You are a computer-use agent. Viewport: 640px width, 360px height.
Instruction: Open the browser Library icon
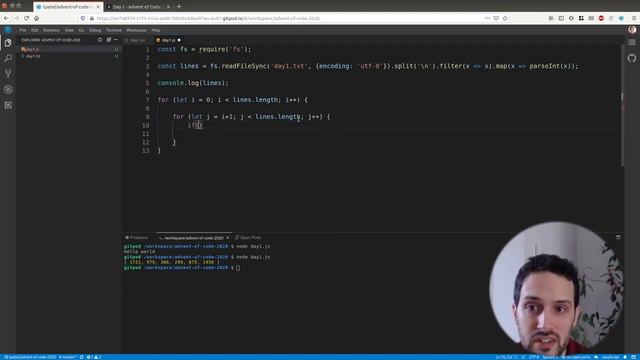[x=551, y=18]
